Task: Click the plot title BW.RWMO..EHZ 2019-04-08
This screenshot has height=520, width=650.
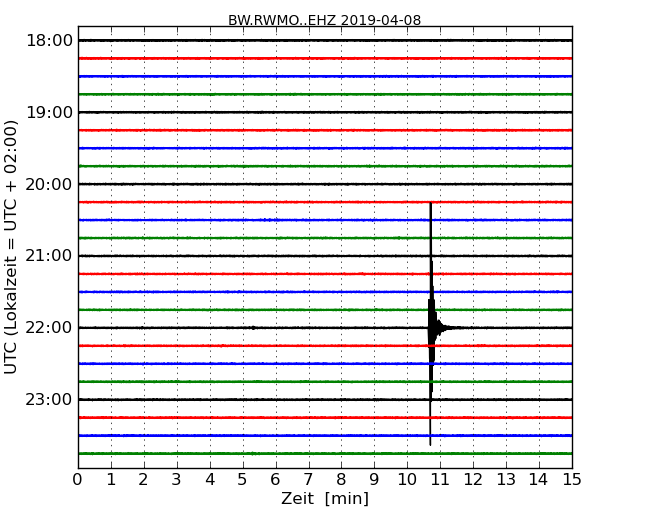Action: click(325, 20)
